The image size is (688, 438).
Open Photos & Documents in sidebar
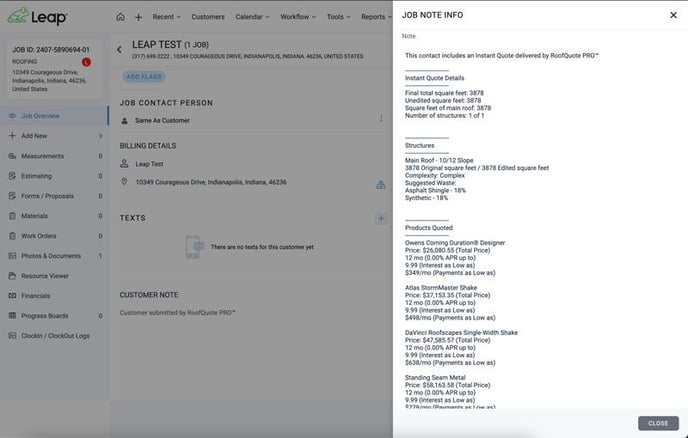[x=54, y=256]
